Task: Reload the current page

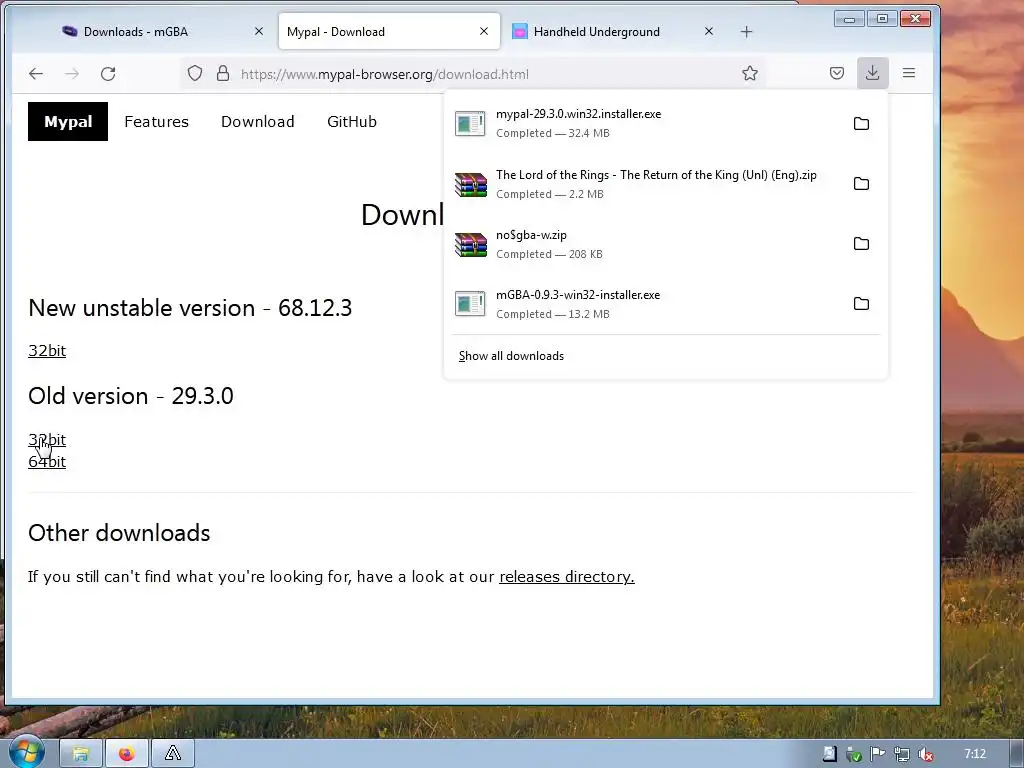Action: [108, 74]
